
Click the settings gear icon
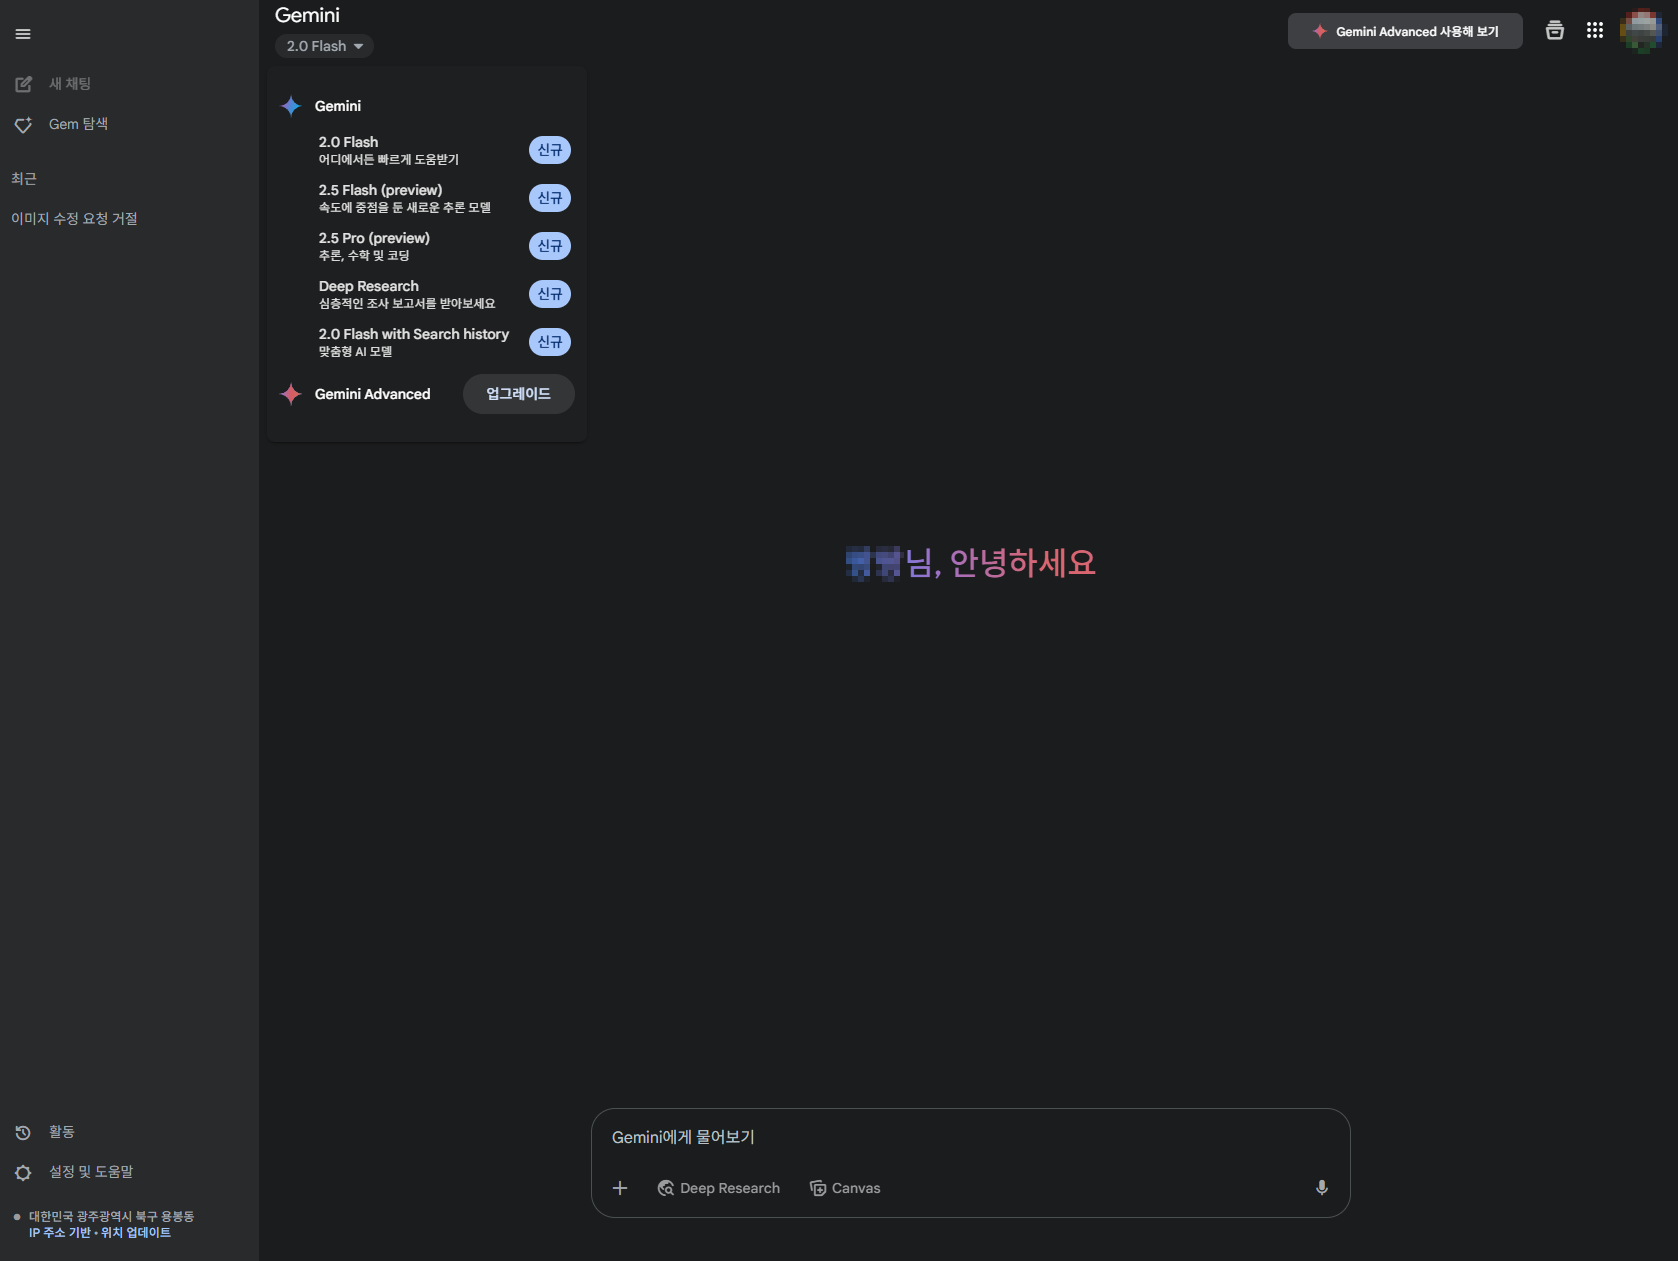coord(23,1172)
